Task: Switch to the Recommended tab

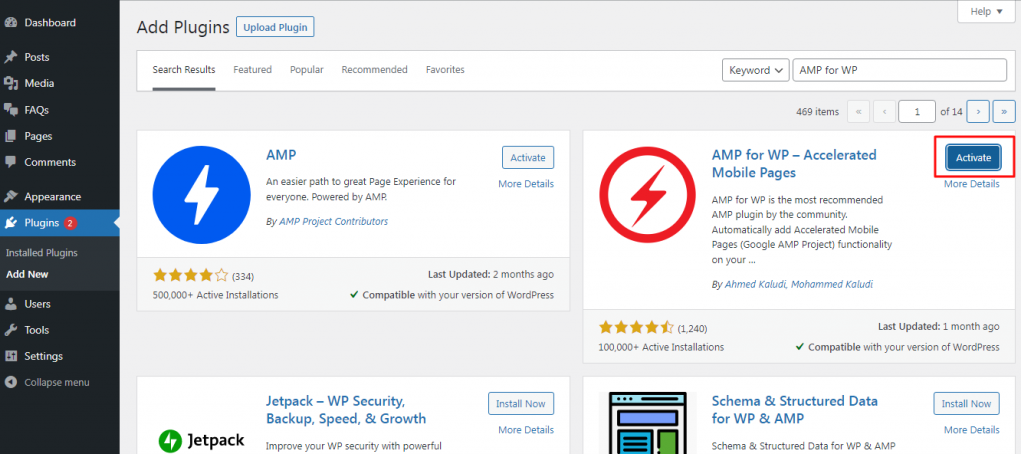Action: pos(374,70)
